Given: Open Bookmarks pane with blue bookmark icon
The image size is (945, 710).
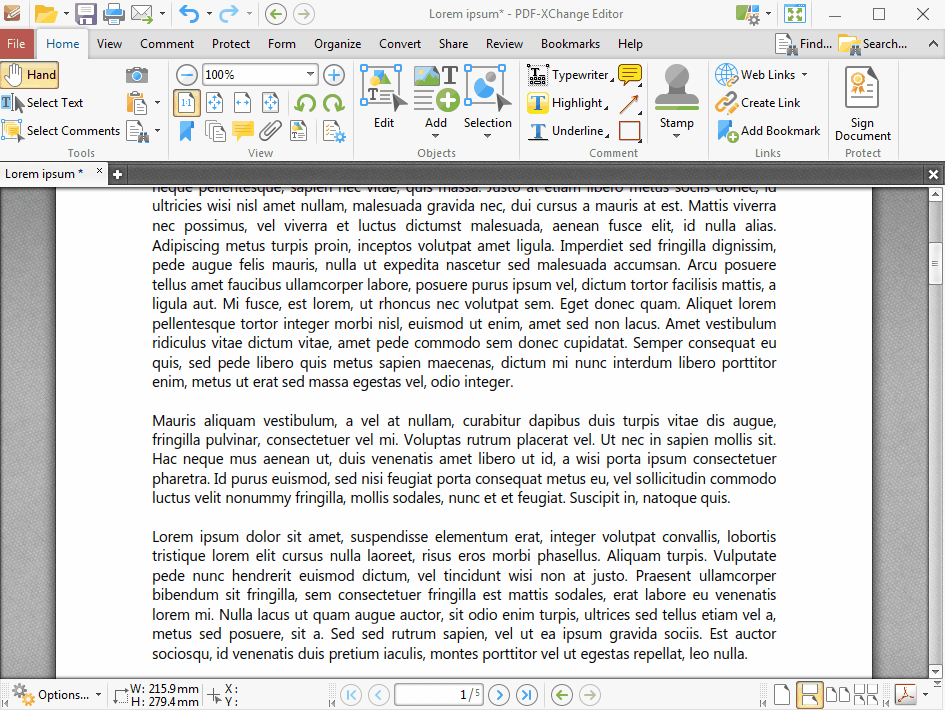Looking at the screenshot, I should pos(187,131).
